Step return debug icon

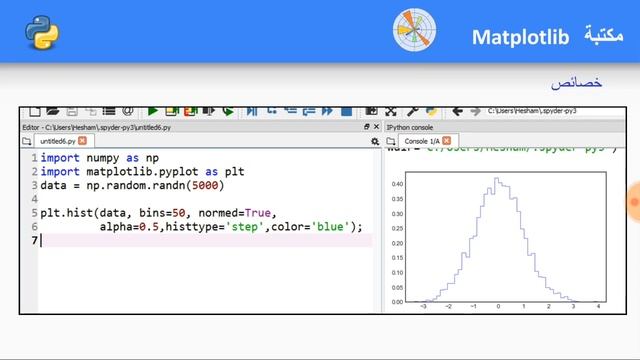309,111
